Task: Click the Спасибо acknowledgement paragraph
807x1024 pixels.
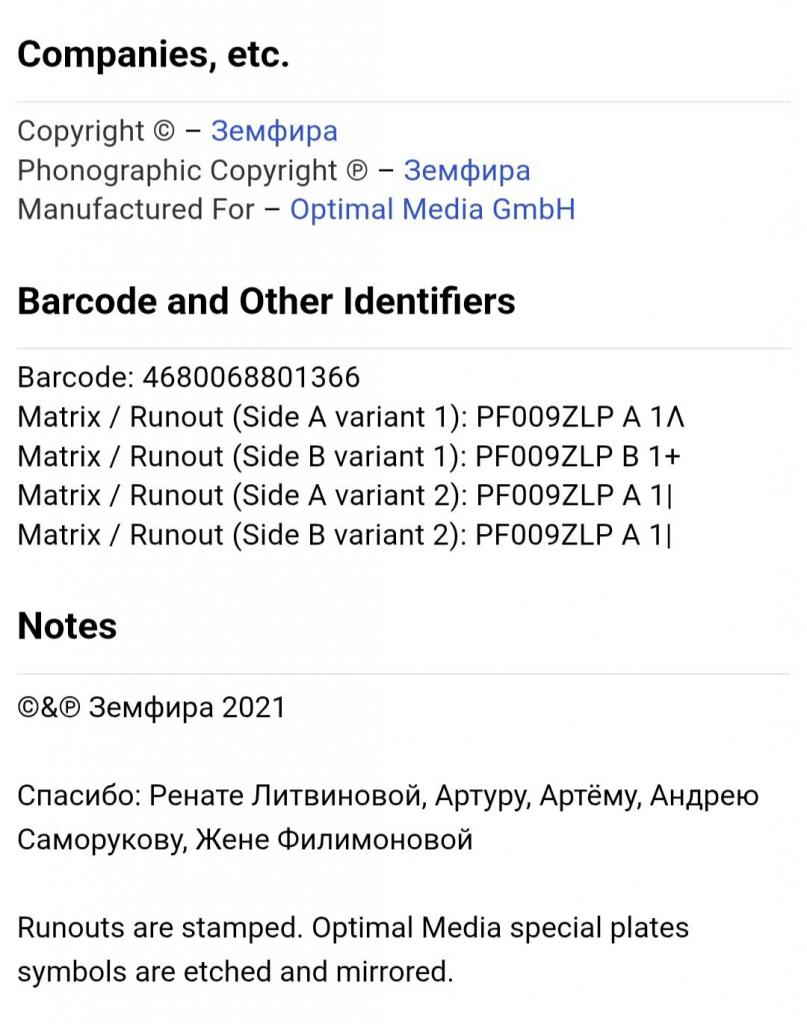Action: tap(388, 818)
